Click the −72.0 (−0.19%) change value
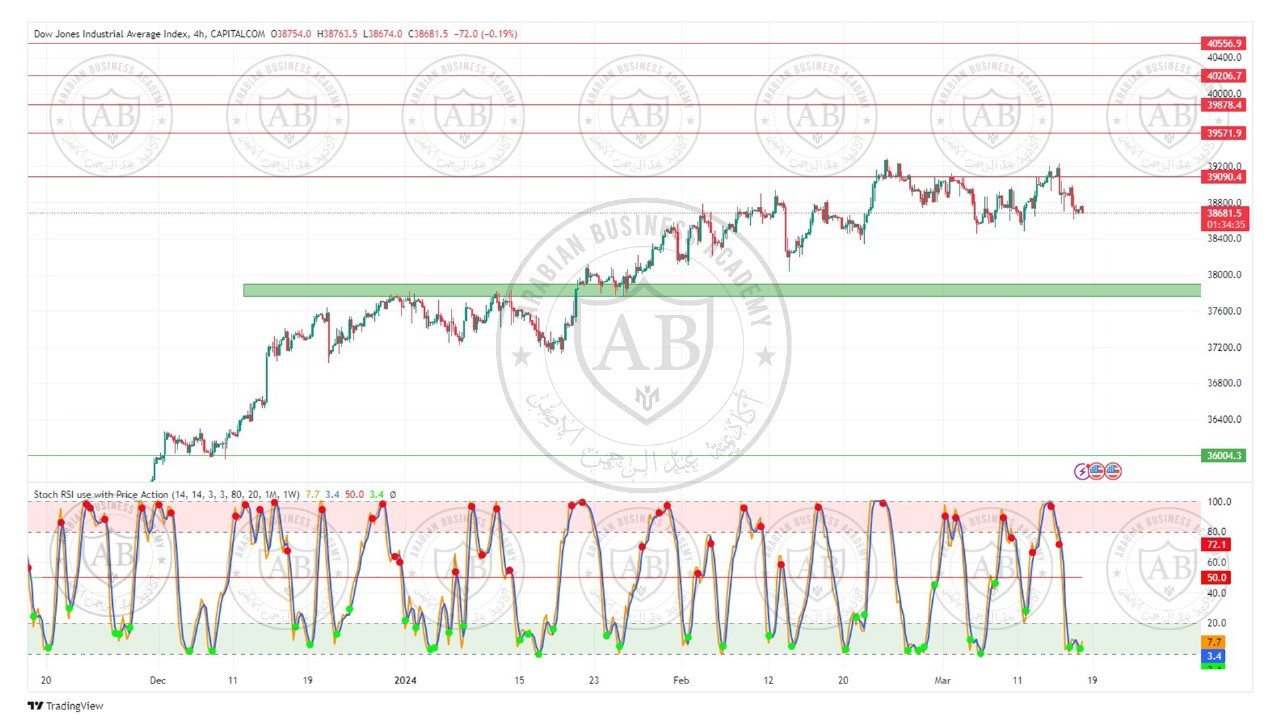1280x720 pixels. [x=486, y=33]
